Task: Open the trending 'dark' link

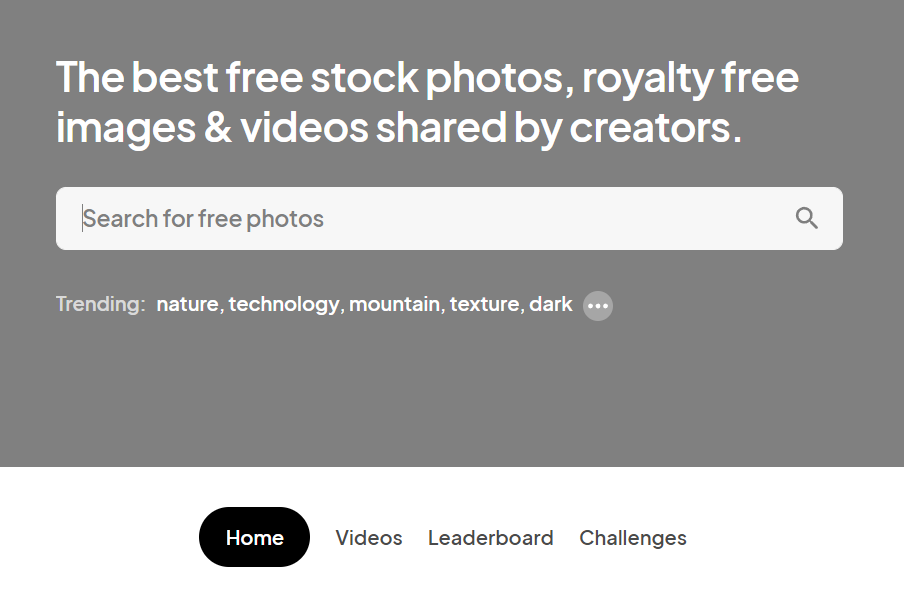Action: click(x=550, y=304)
